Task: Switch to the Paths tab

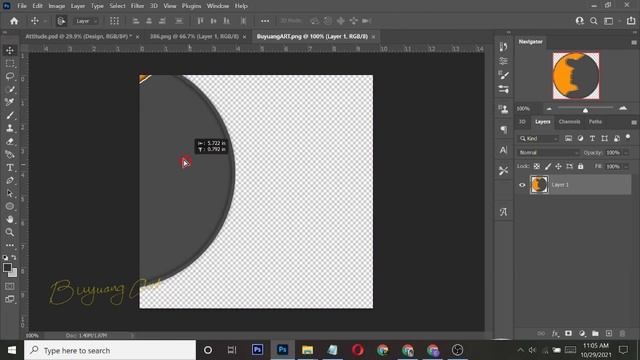Action: 595,122
